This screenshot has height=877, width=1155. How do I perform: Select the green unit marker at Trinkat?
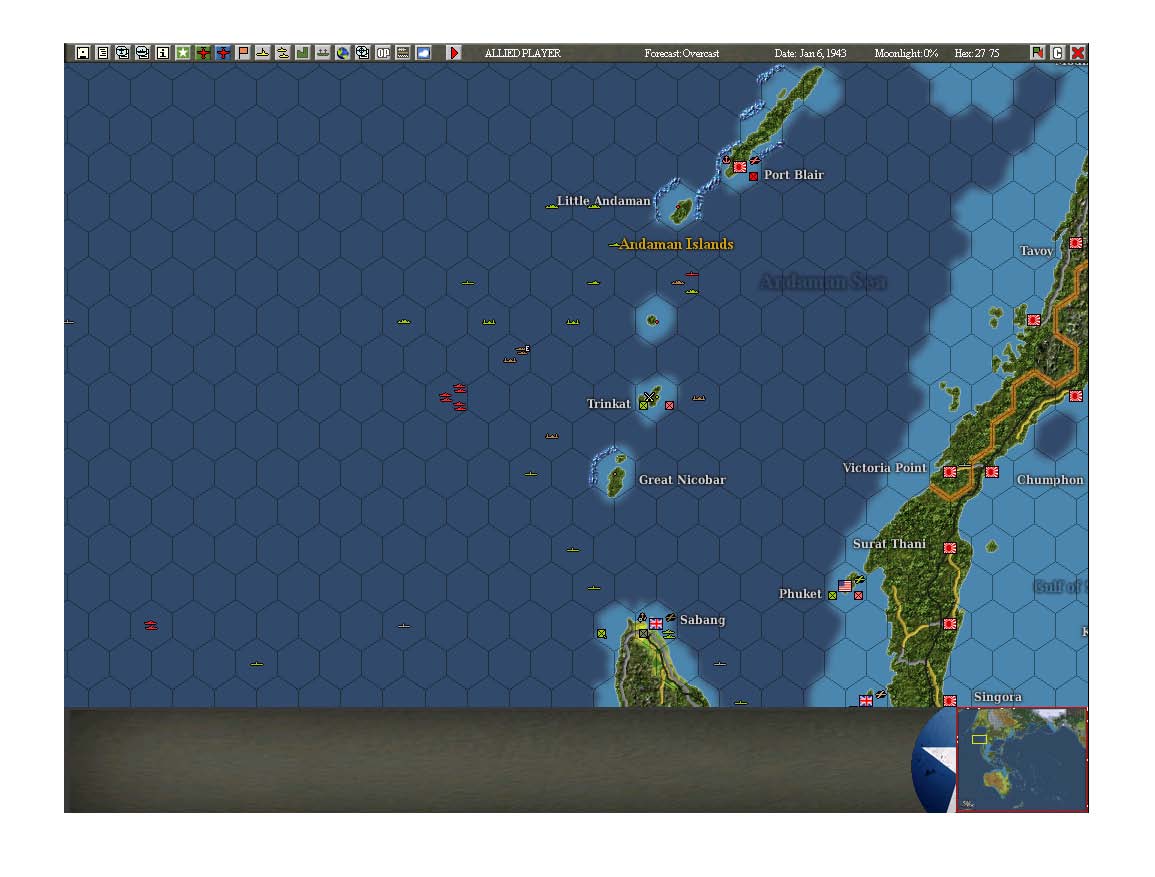[643, 406]
